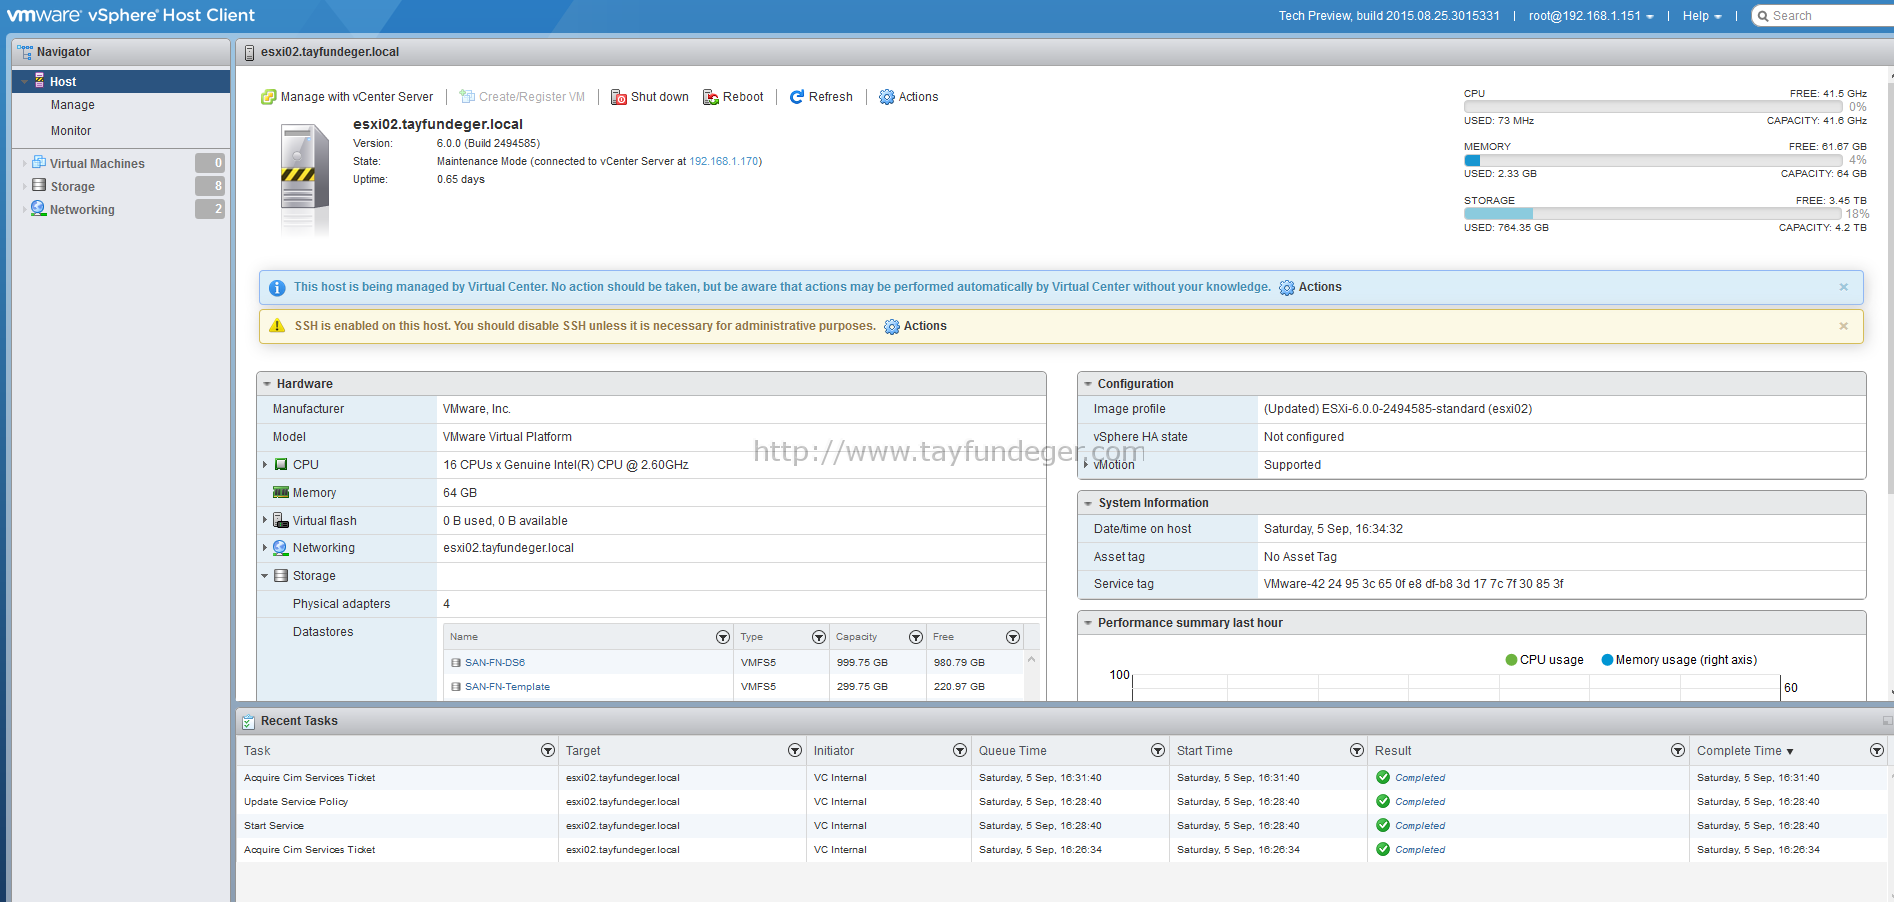Click the SAN-FN-DS6 datastore icon
Viewport: 1894px width, 902px height.
456,663
